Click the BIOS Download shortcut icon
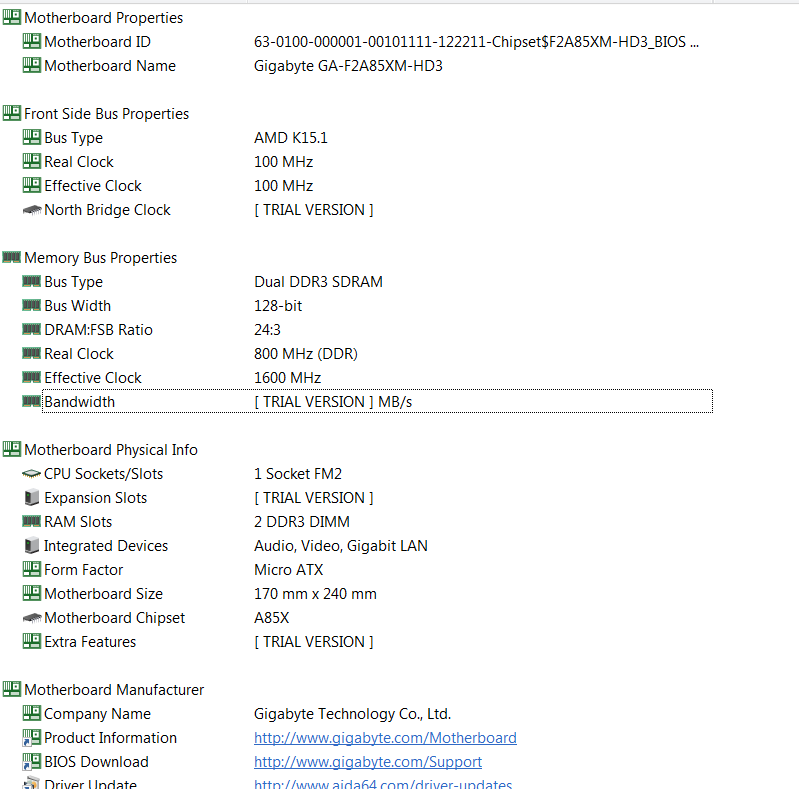 tap(32, 761)
